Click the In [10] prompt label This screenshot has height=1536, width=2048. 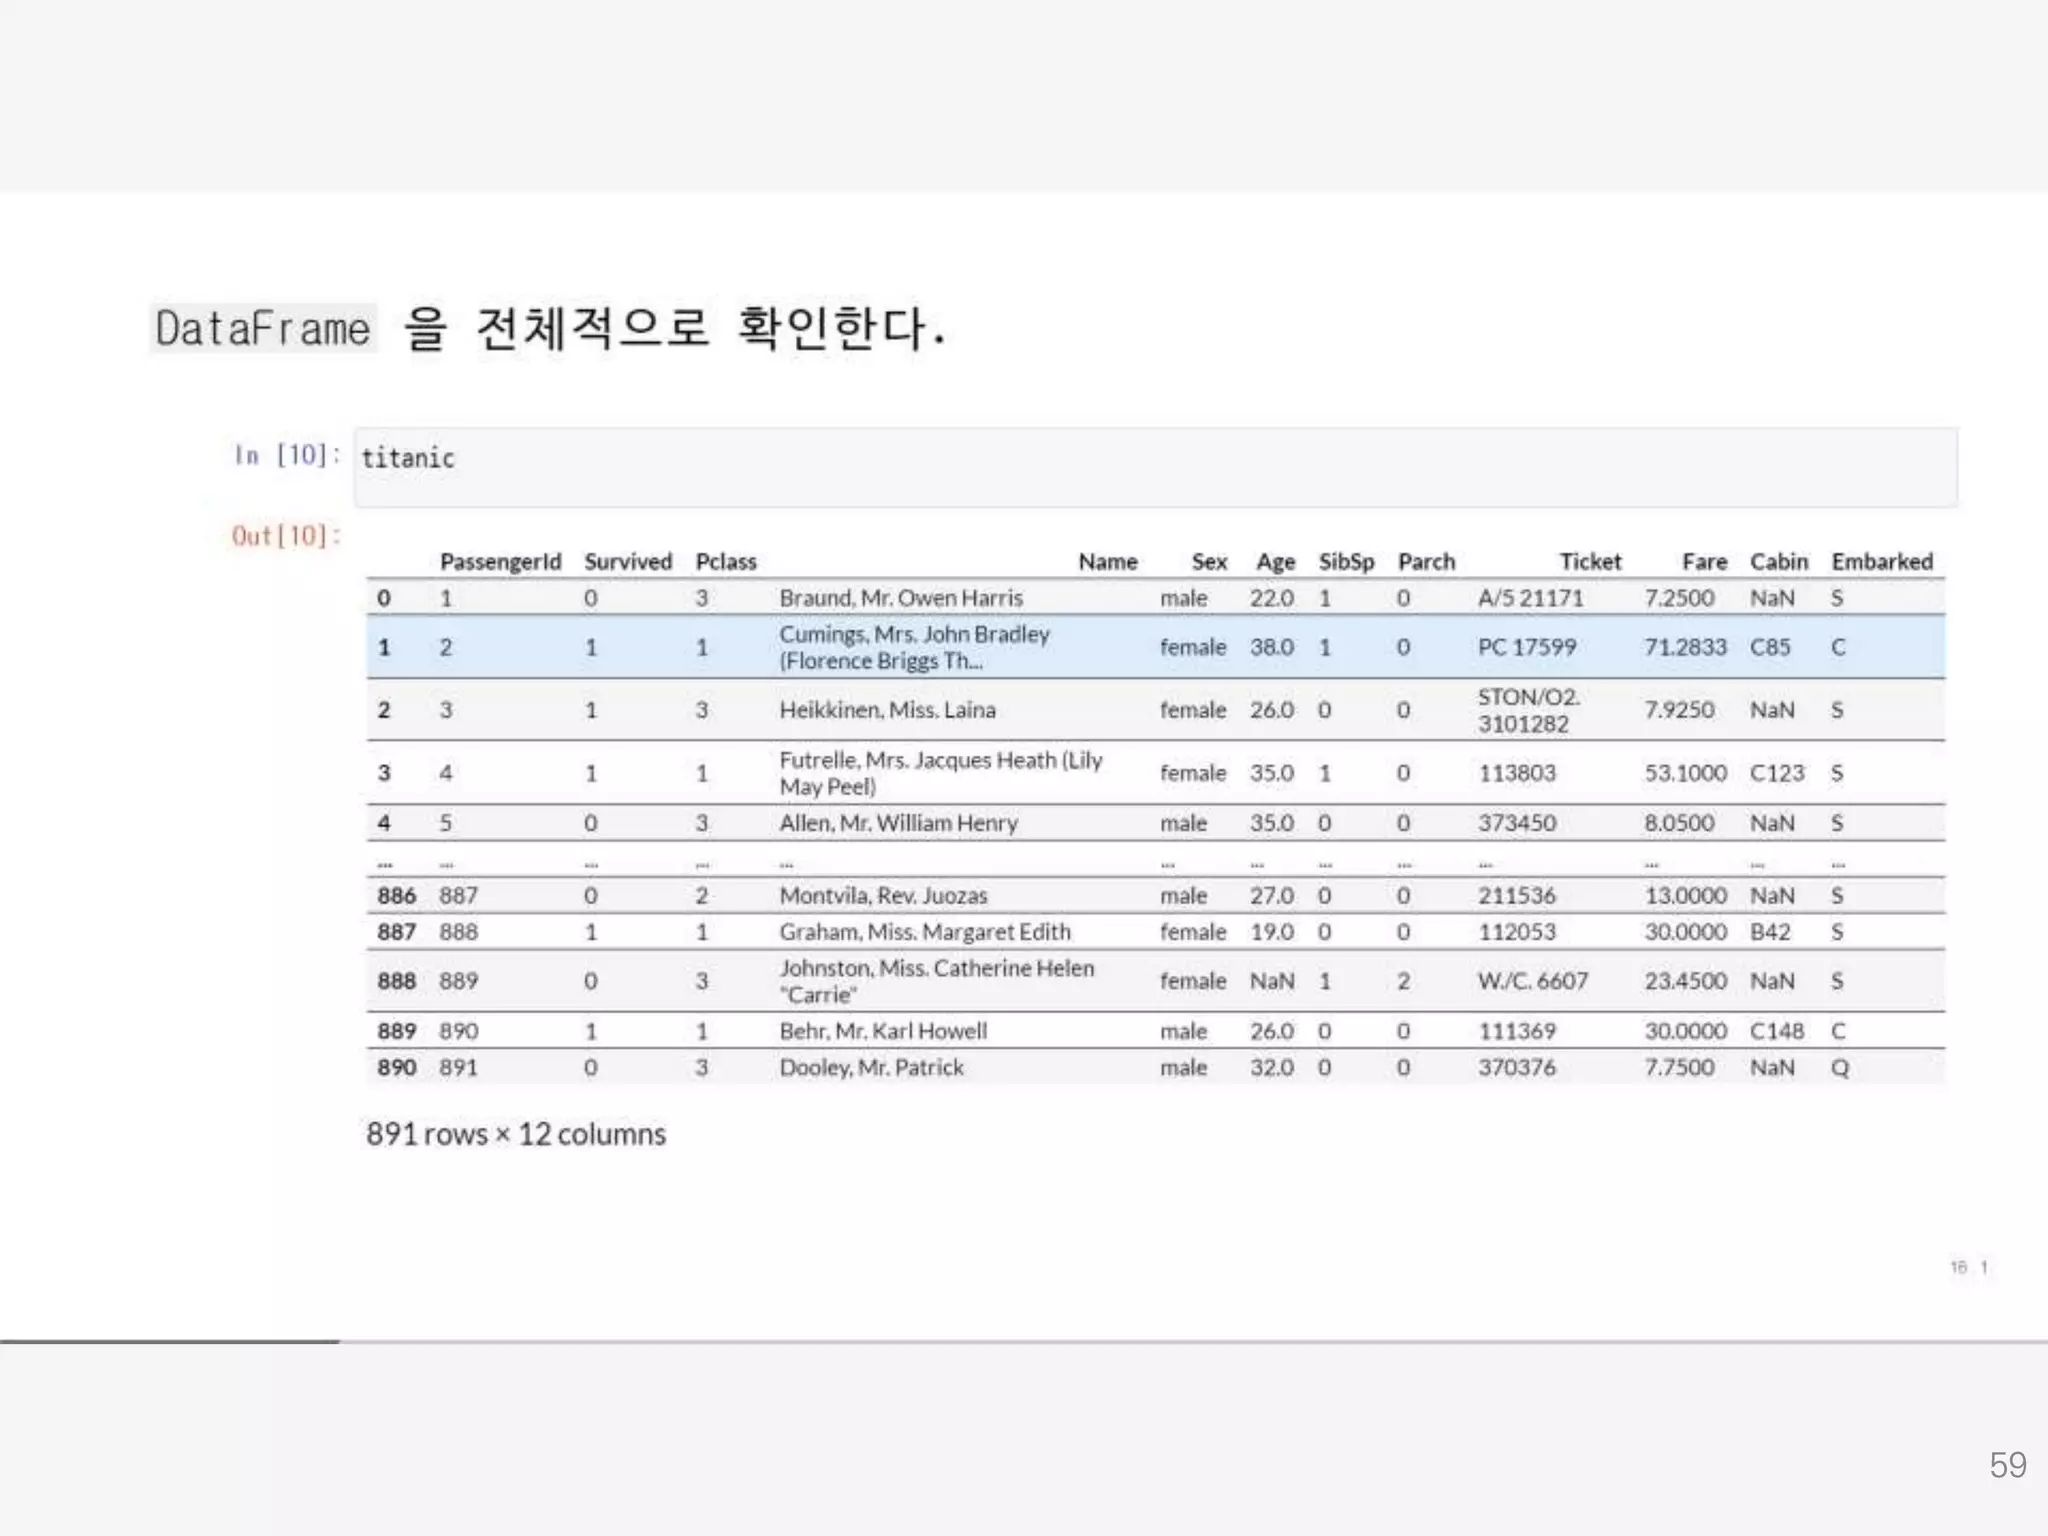click(x=286, y=456)
